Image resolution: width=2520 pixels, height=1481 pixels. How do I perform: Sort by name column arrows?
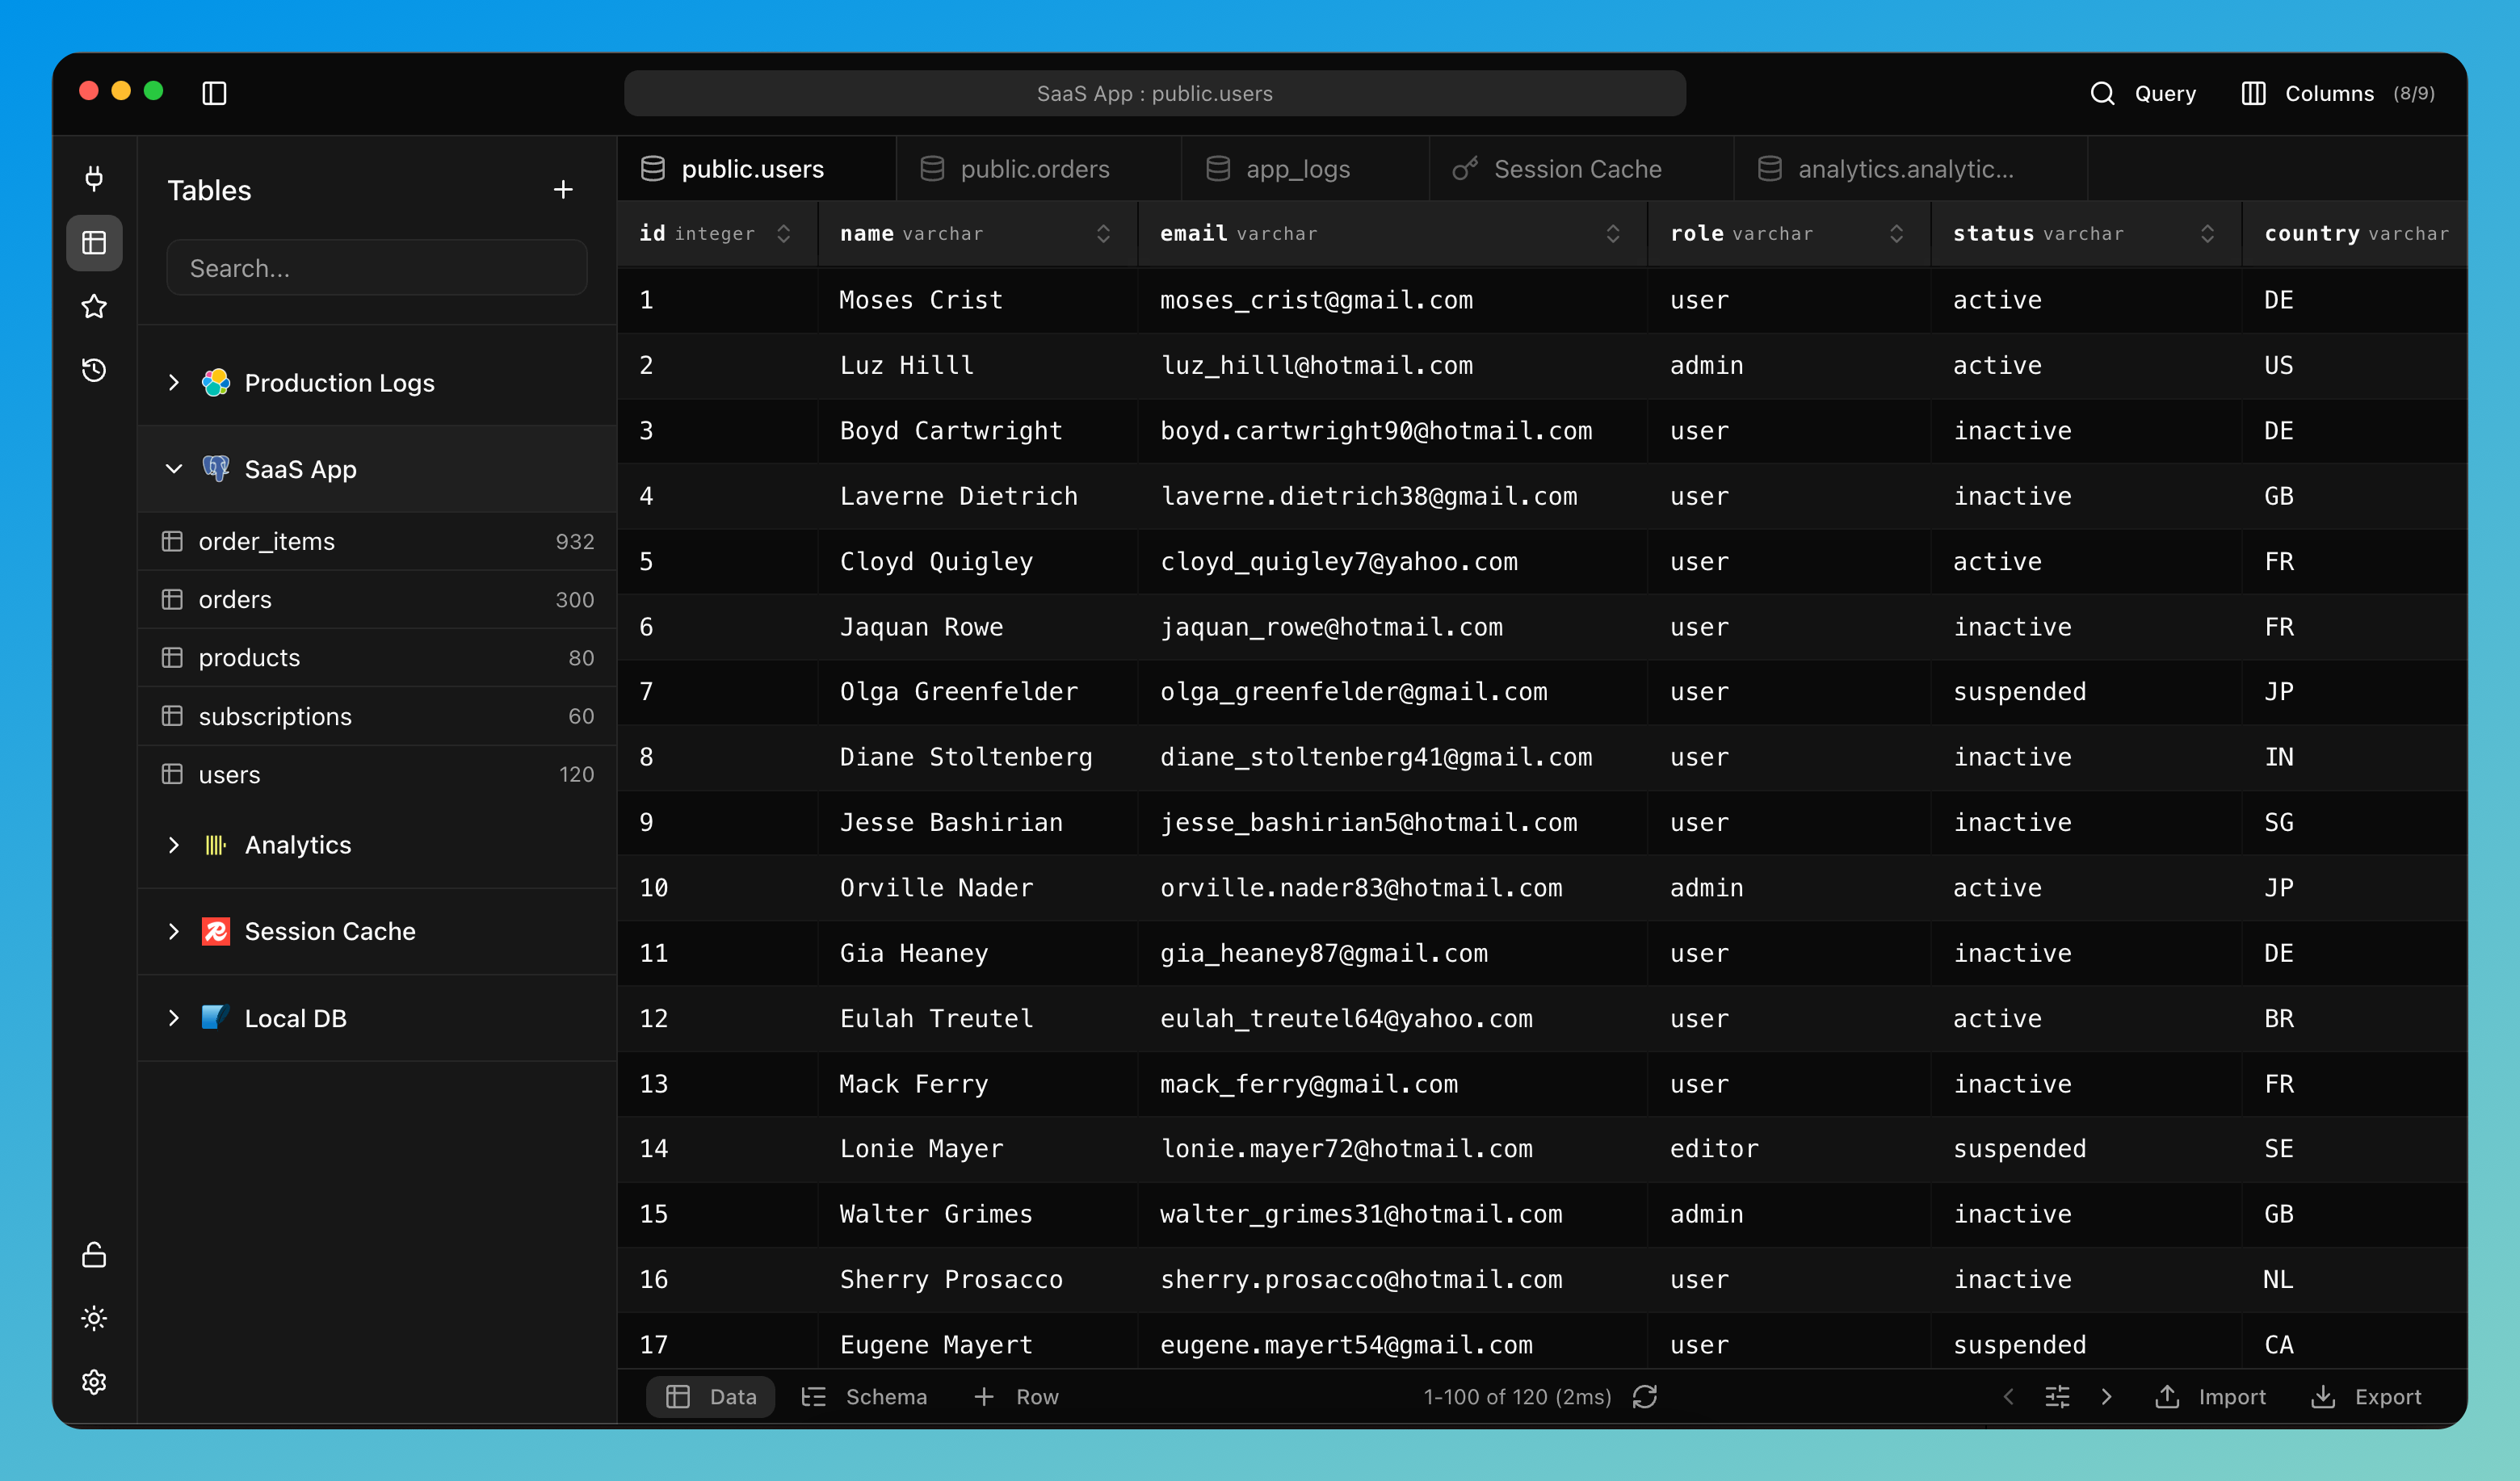1103,233
